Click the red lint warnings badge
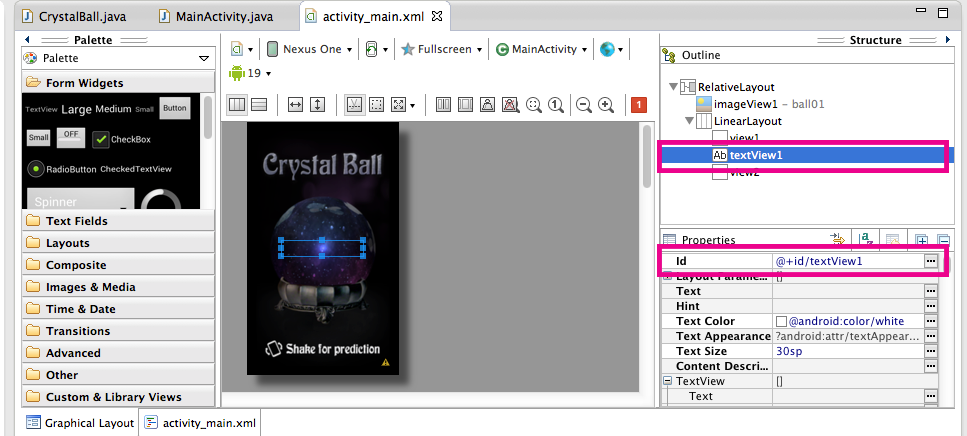967x436 pixels. (x=639, y=105)
